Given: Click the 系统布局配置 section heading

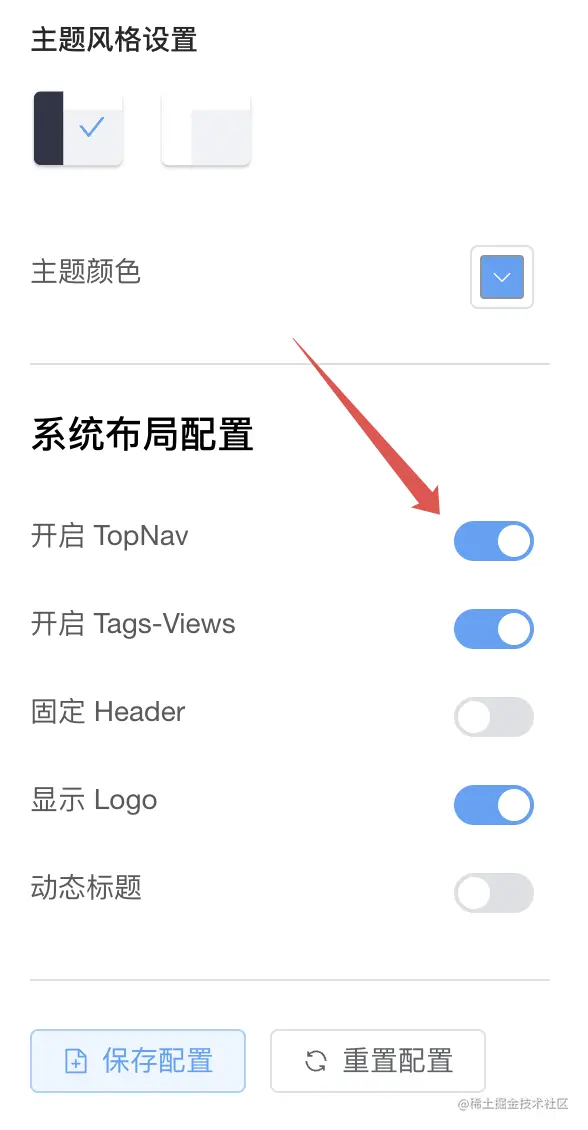Looking at the screenshot, I should (x=142, y=436).
